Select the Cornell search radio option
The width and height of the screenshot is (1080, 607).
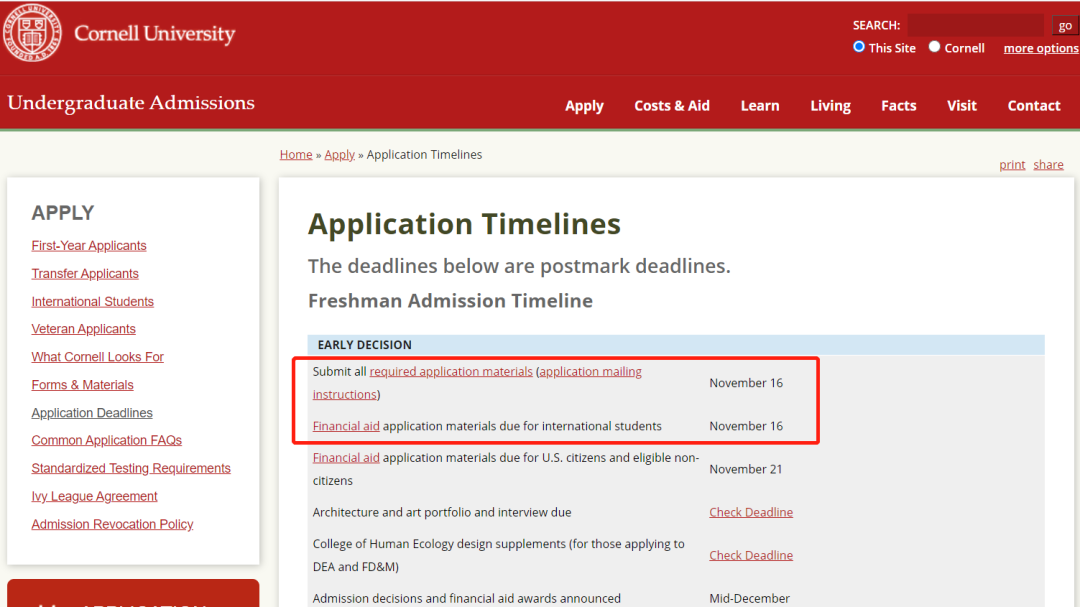(934, 47)
